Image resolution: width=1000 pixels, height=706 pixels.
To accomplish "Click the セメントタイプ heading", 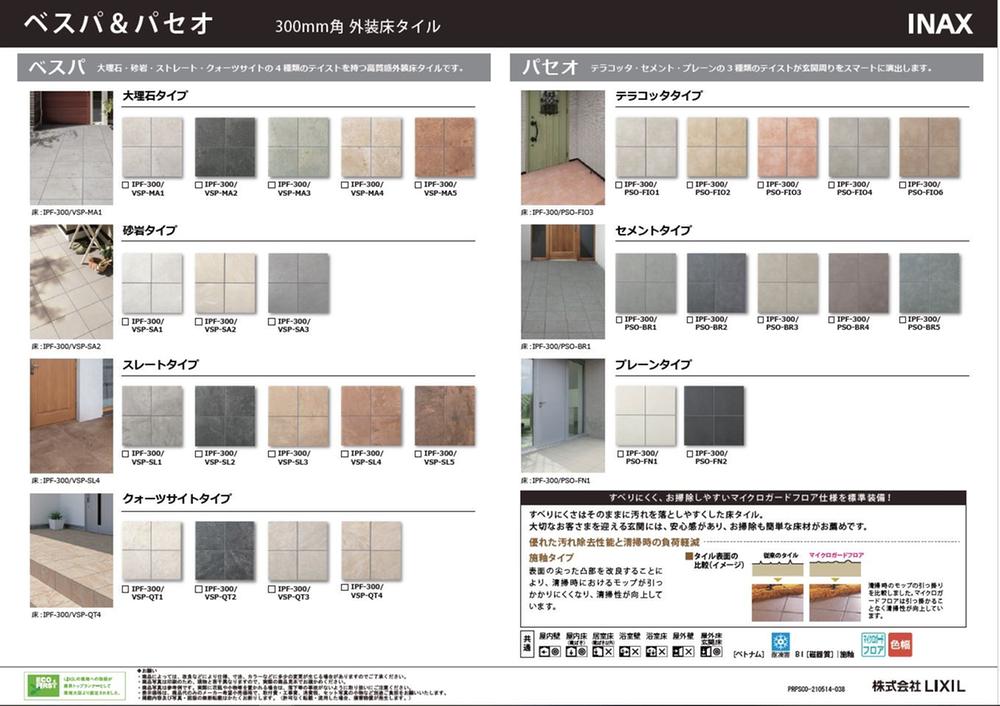I will [x=653, y=230].
